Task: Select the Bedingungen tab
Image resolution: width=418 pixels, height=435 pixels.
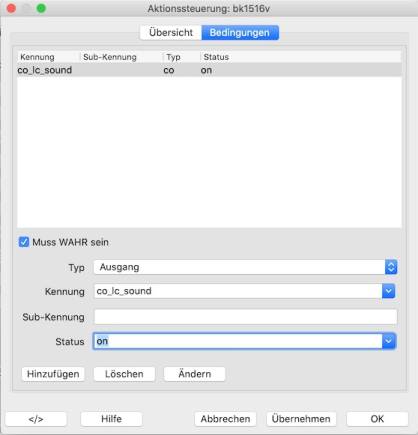Action: click(240, 33)
